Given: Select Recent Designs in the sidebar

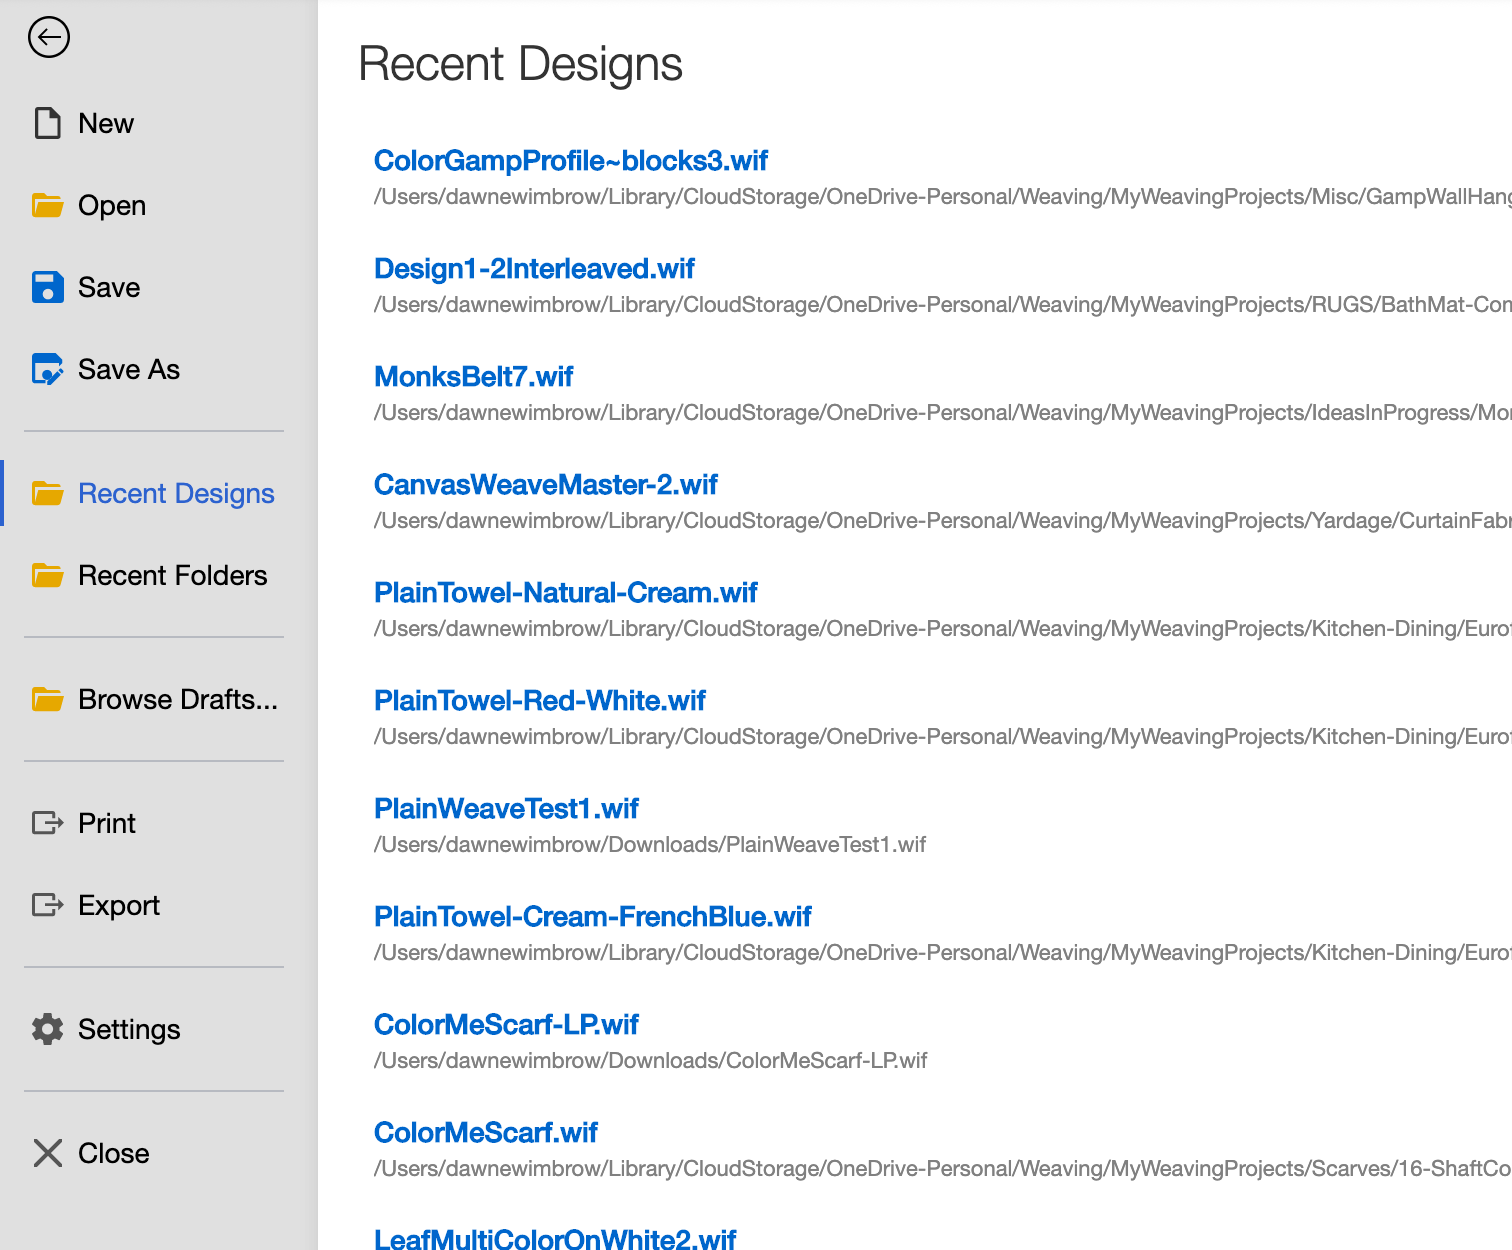Looking at the screenshot, I should coord(176,493).
